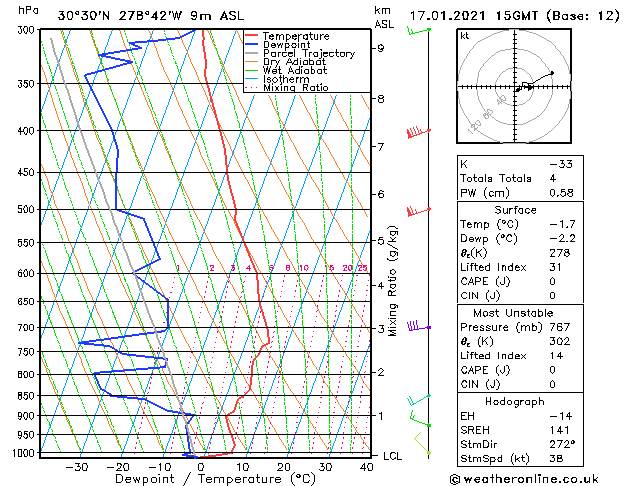
Task: Click the Surface Lifted Index value 31
Action: pos(555,267)
